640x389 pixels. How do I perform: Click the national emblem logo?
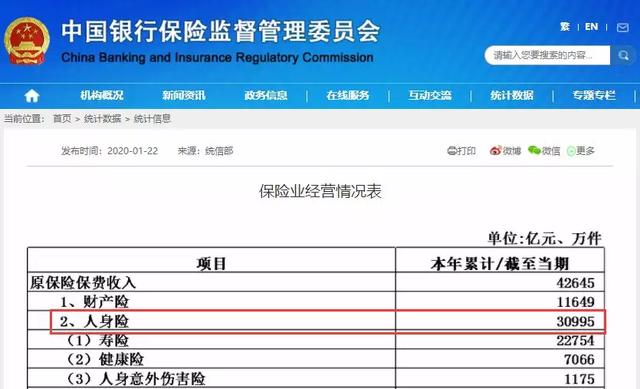(x=27, y=40)
